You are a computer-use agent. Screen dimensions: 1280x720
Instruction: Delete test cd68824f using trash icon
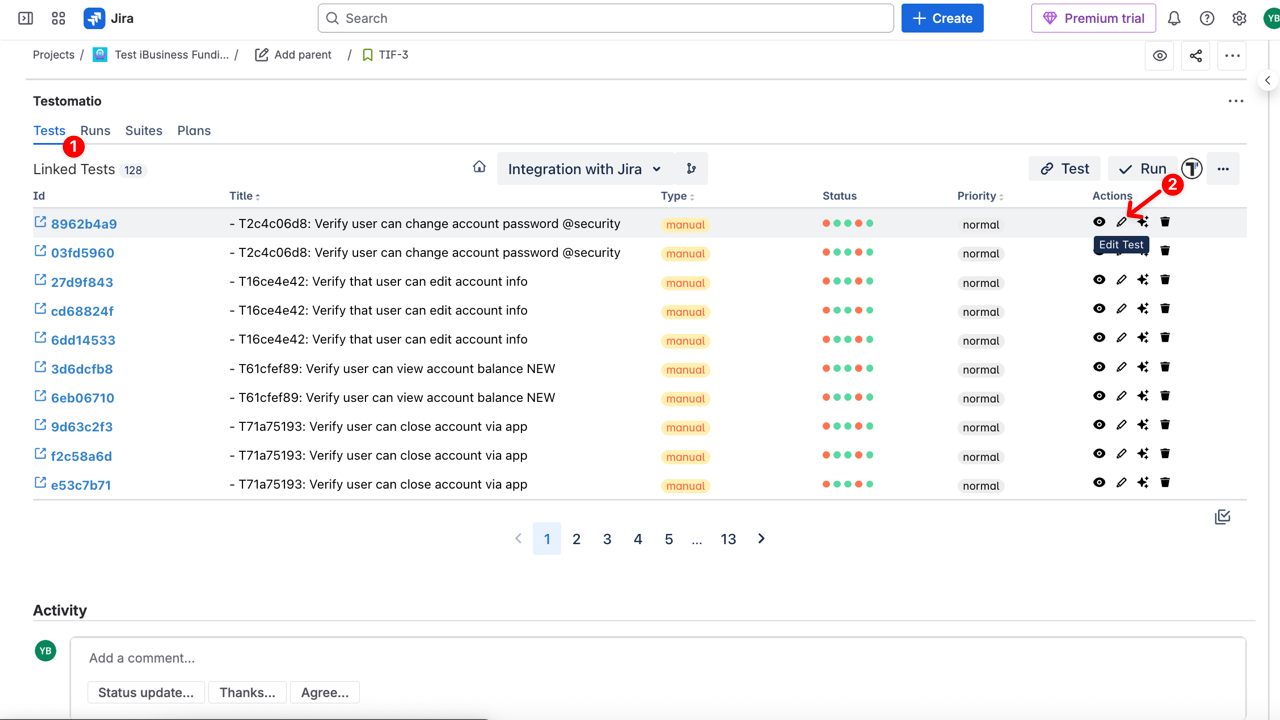coord(1165,309)
